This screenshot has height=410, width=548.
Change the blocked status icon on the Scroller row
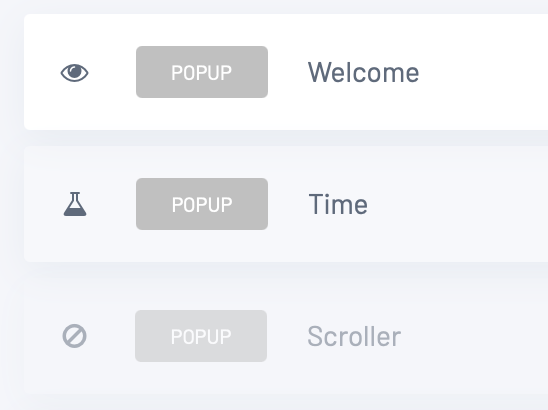[74, 336]
